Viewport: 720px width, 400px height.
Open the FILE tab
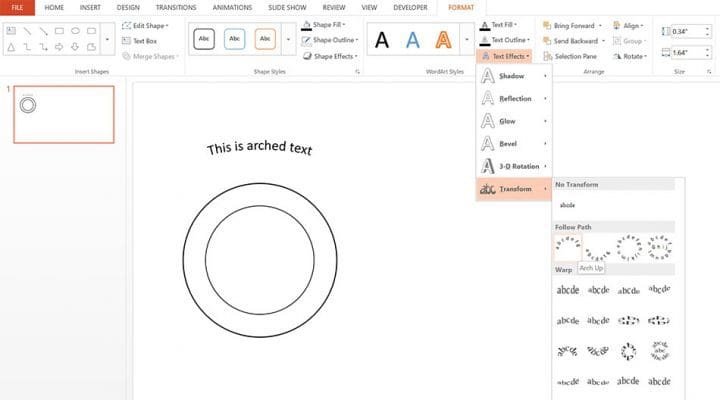click(x=17, y=7)
